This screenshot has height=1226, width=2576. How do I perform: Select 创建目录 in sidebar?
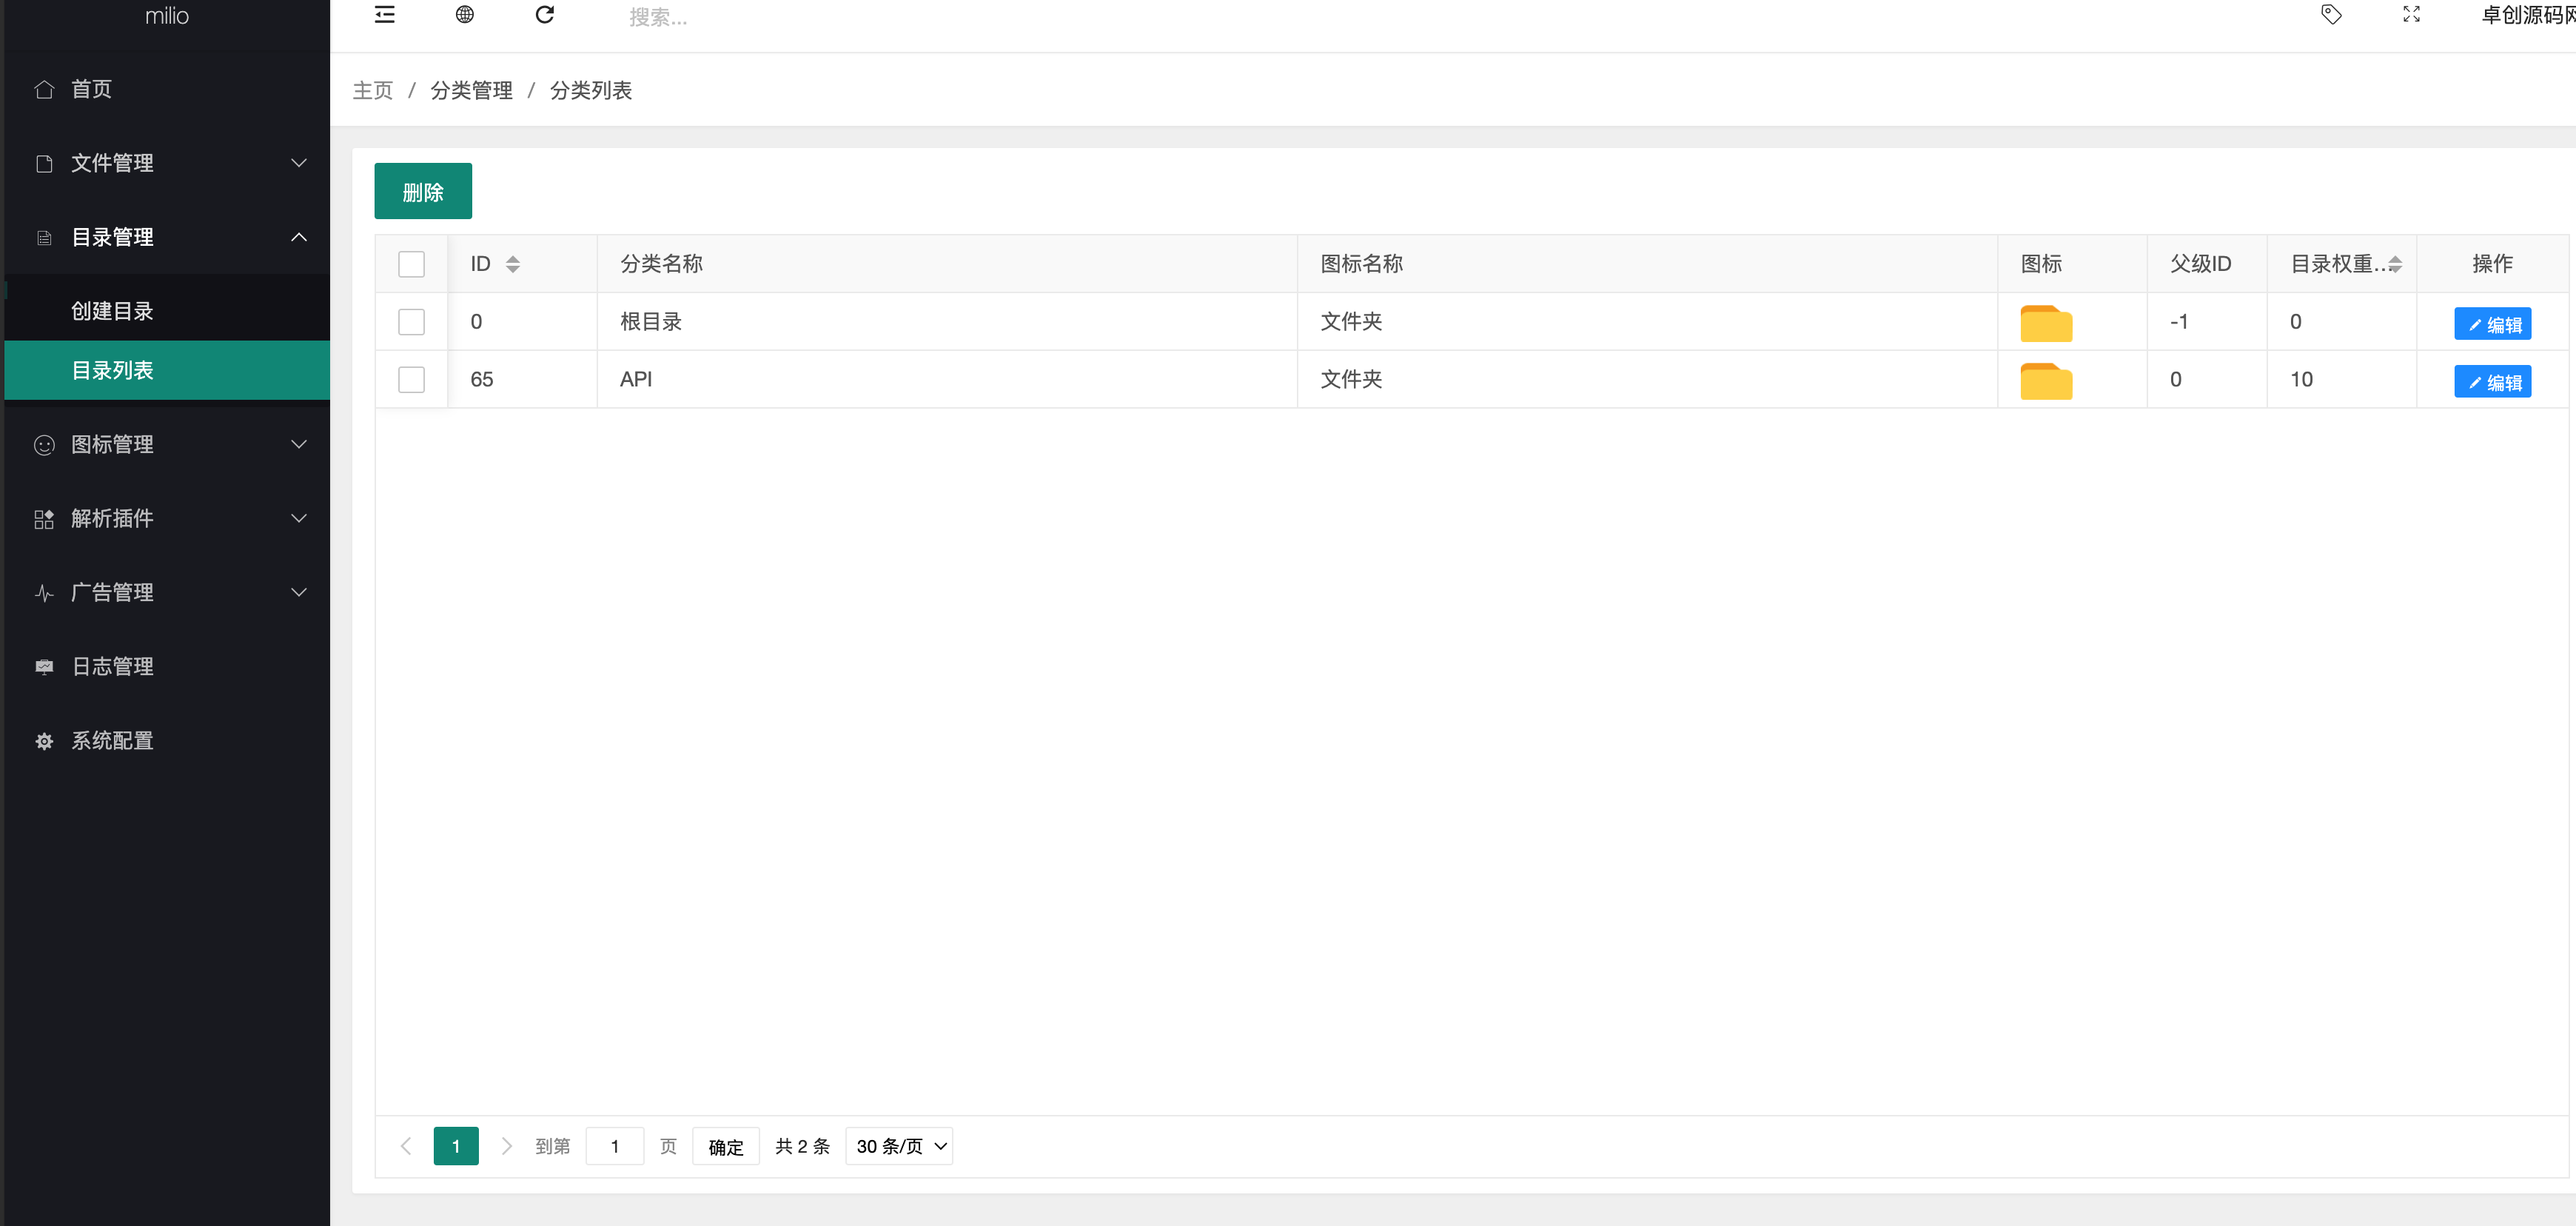tap(167, 311)
